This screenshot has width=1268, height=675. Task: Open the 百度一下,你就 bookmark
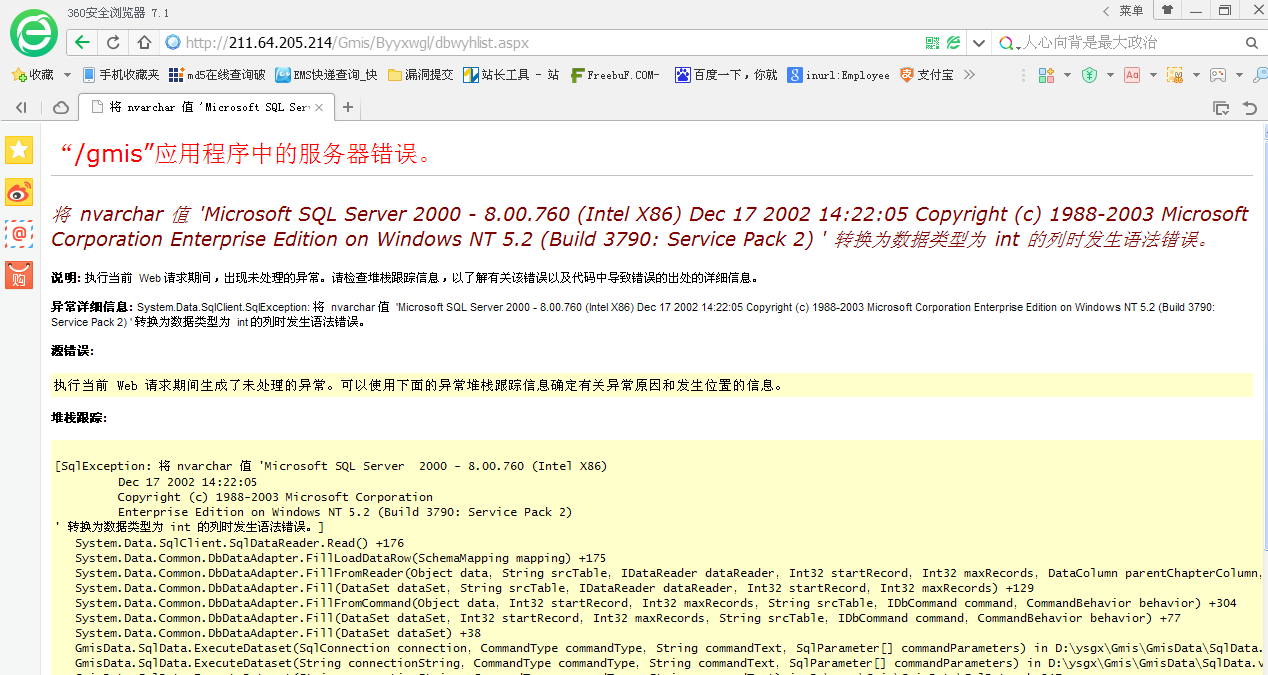pyautogui.click(x=726, y=75)
